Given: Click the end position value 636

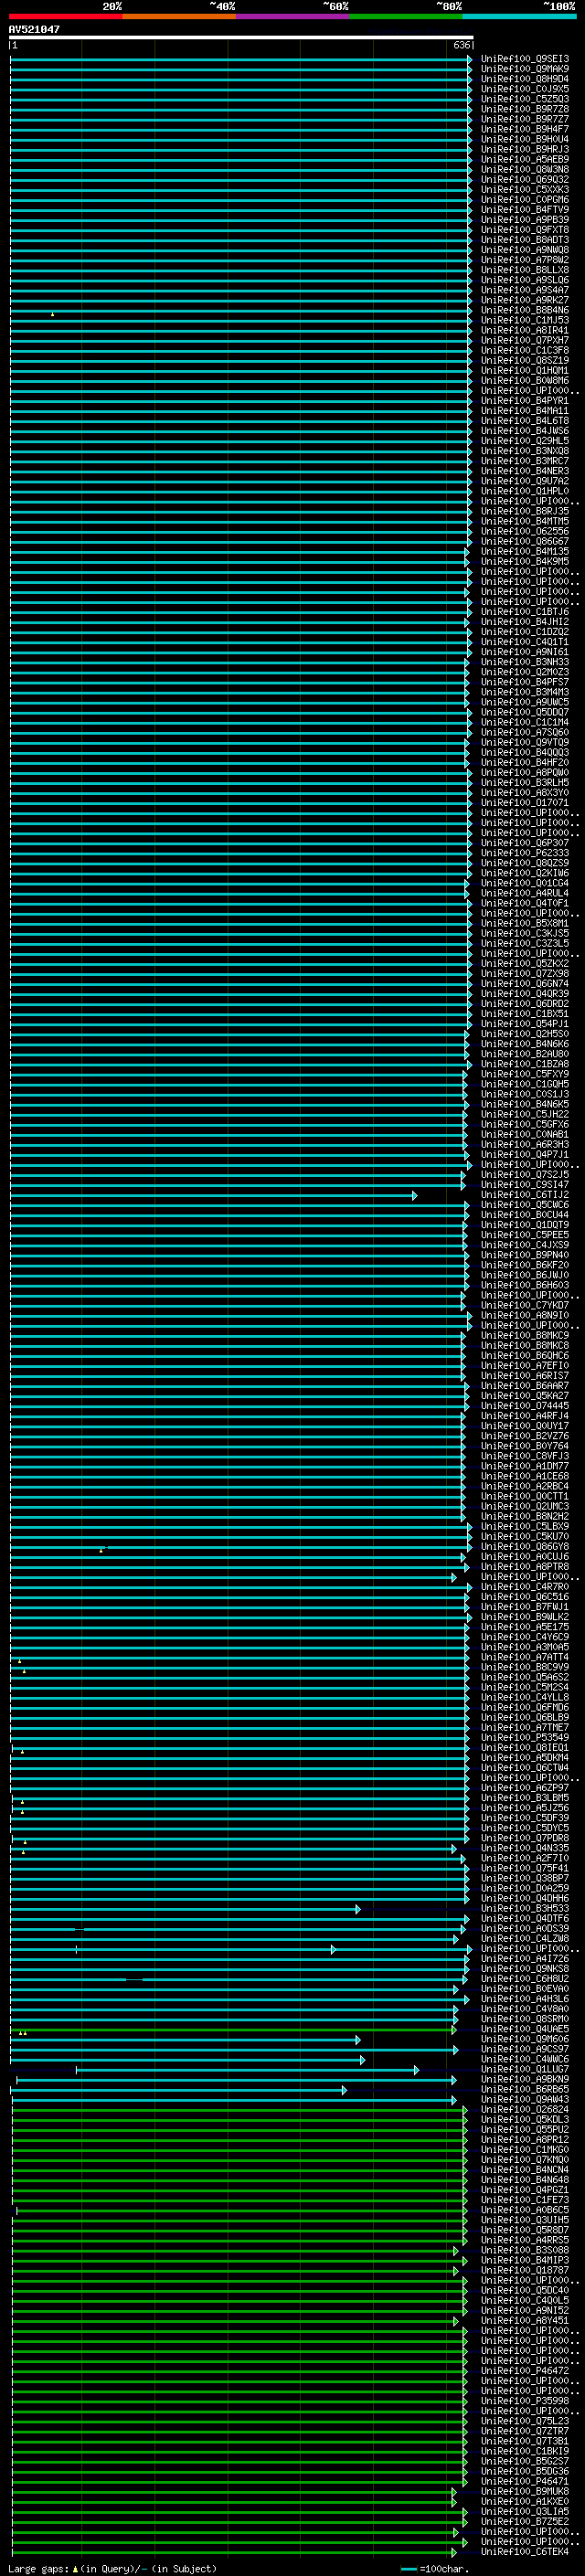Looking at the screenshot, I should click(461, 45).
